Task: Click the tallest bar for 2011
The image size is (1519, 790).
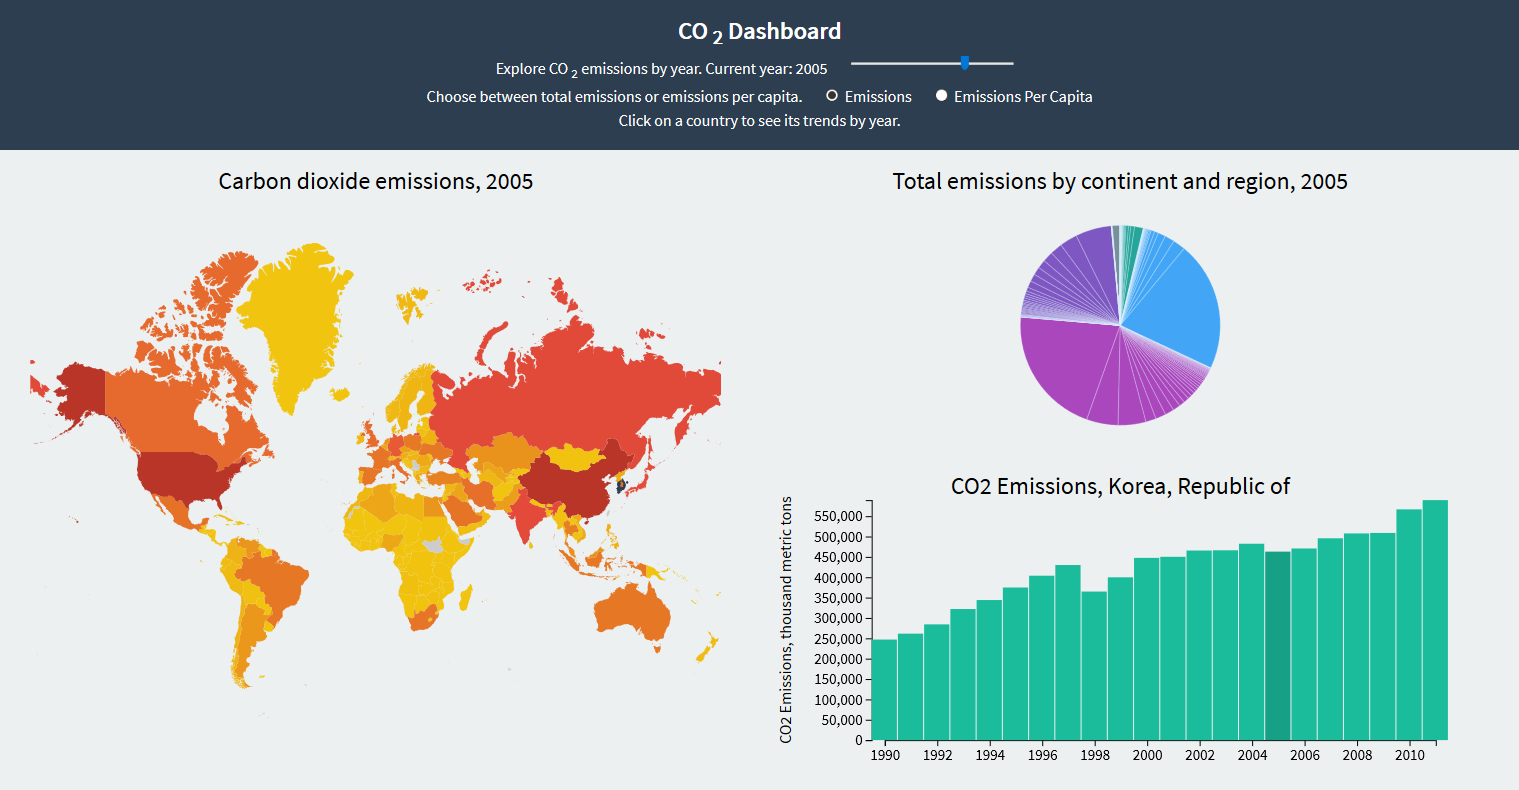Action: (x=1436, y=620)
